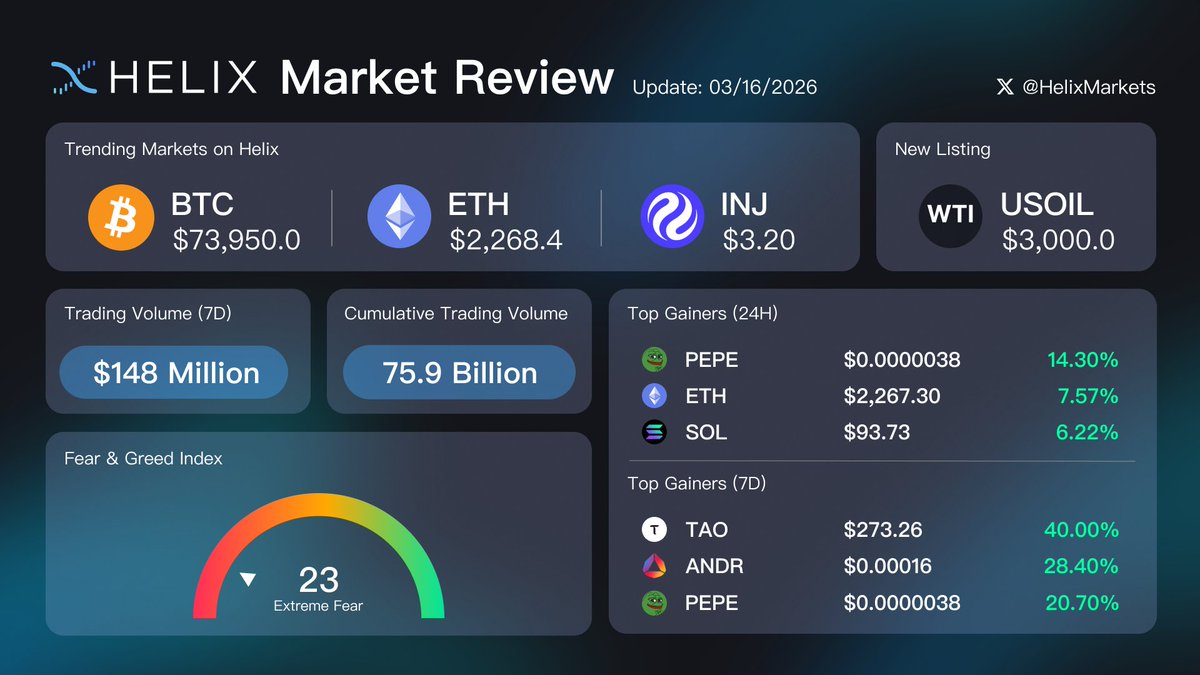The height and width of the screenshot is (675, 1200).
Task: Click the ETH label in Trending Markets
Action: pos(478,205)
